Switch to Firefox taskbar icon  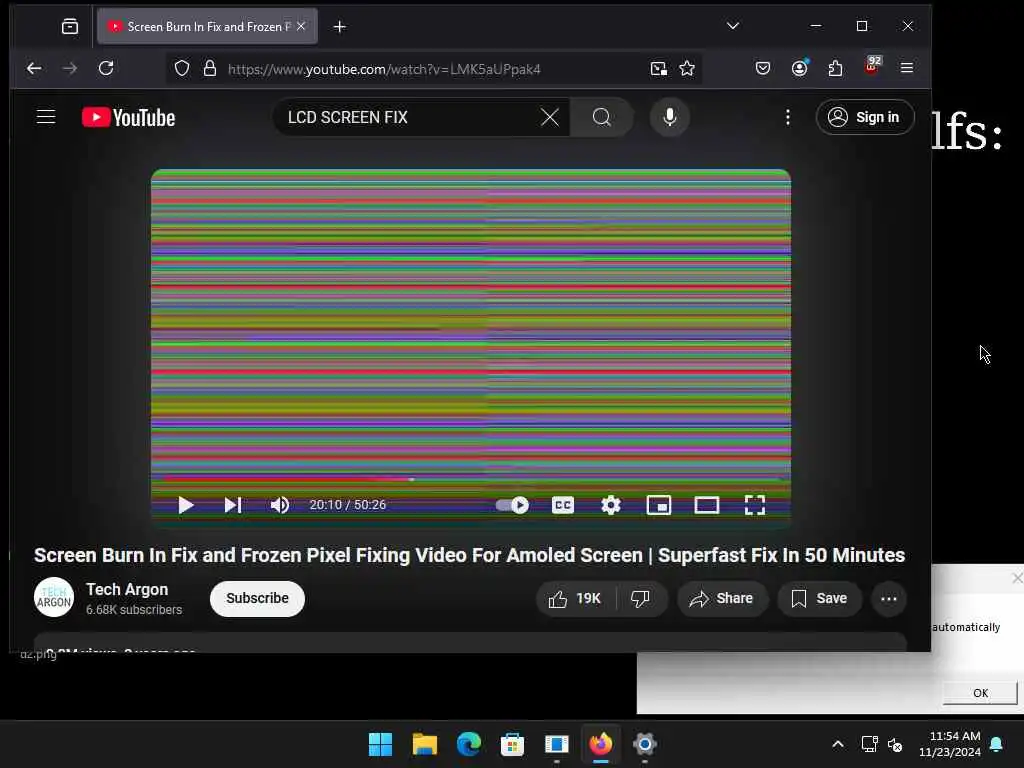[x=601, y=744]
